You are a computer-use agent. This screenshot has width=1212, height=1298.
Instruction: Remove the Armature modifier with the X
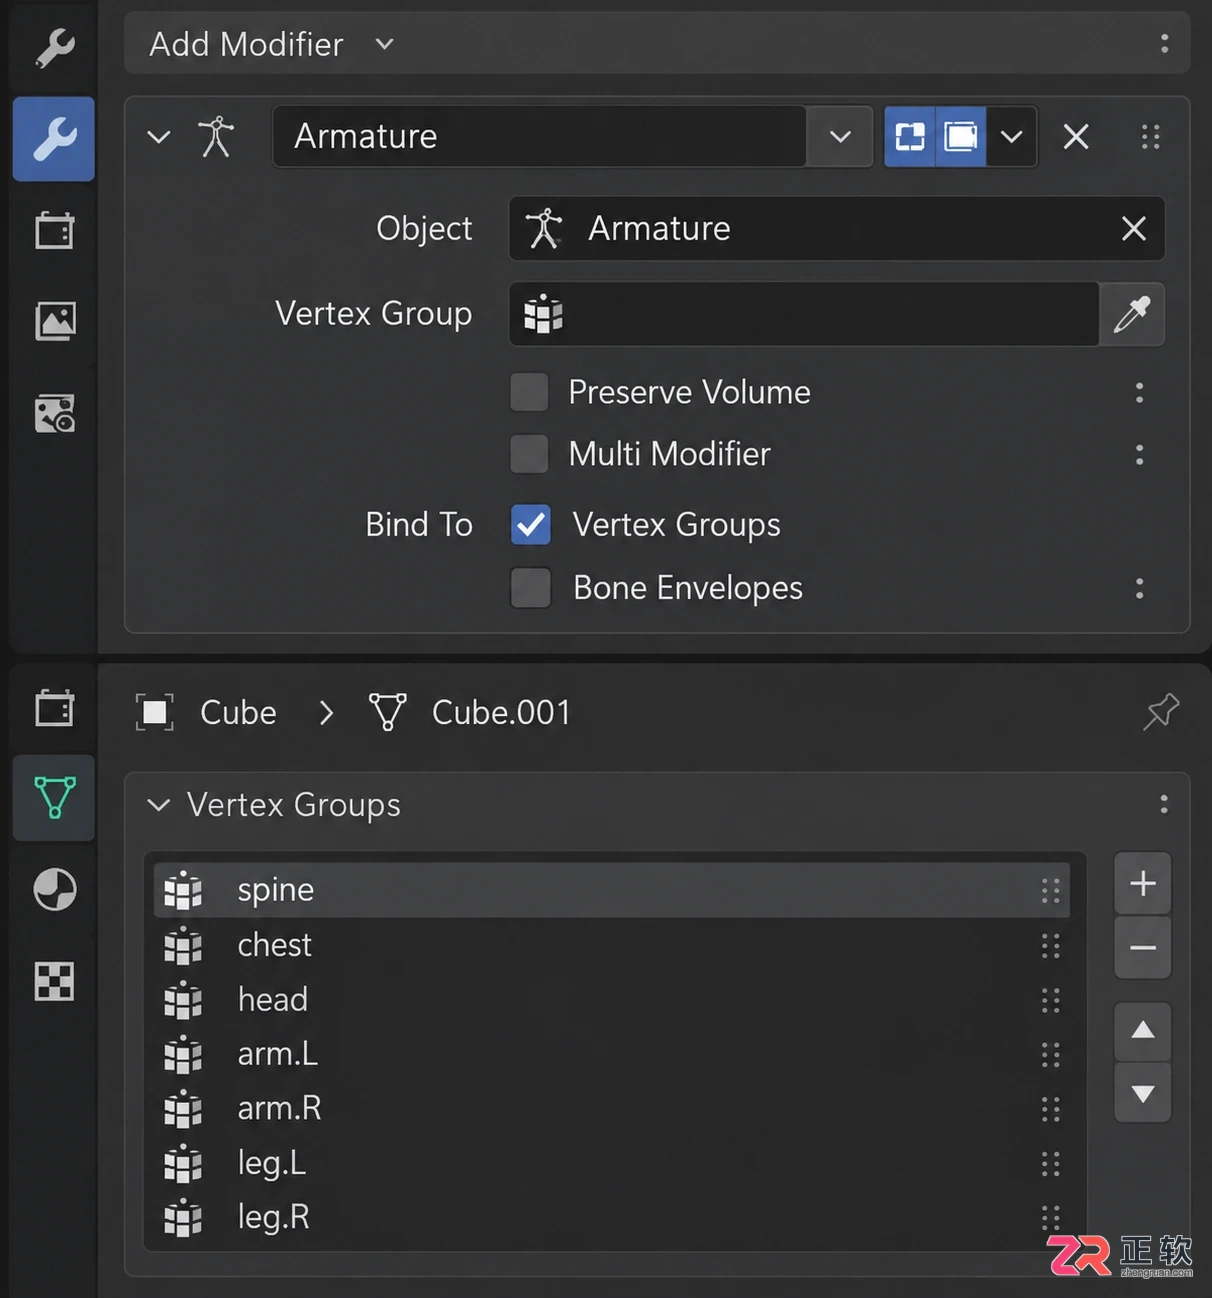[x=1076, y=136]
